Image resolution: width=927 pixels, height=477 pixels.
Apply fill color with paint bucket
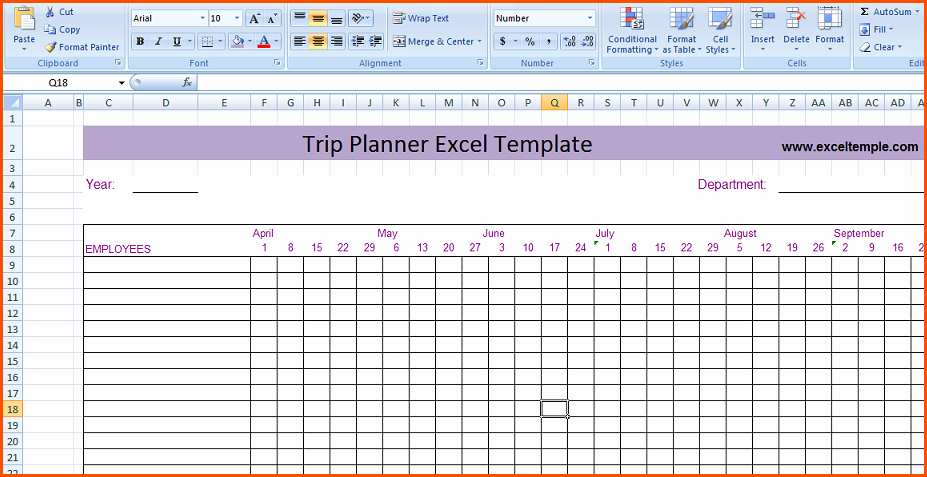pyautogui.click(x=238, y=41)
